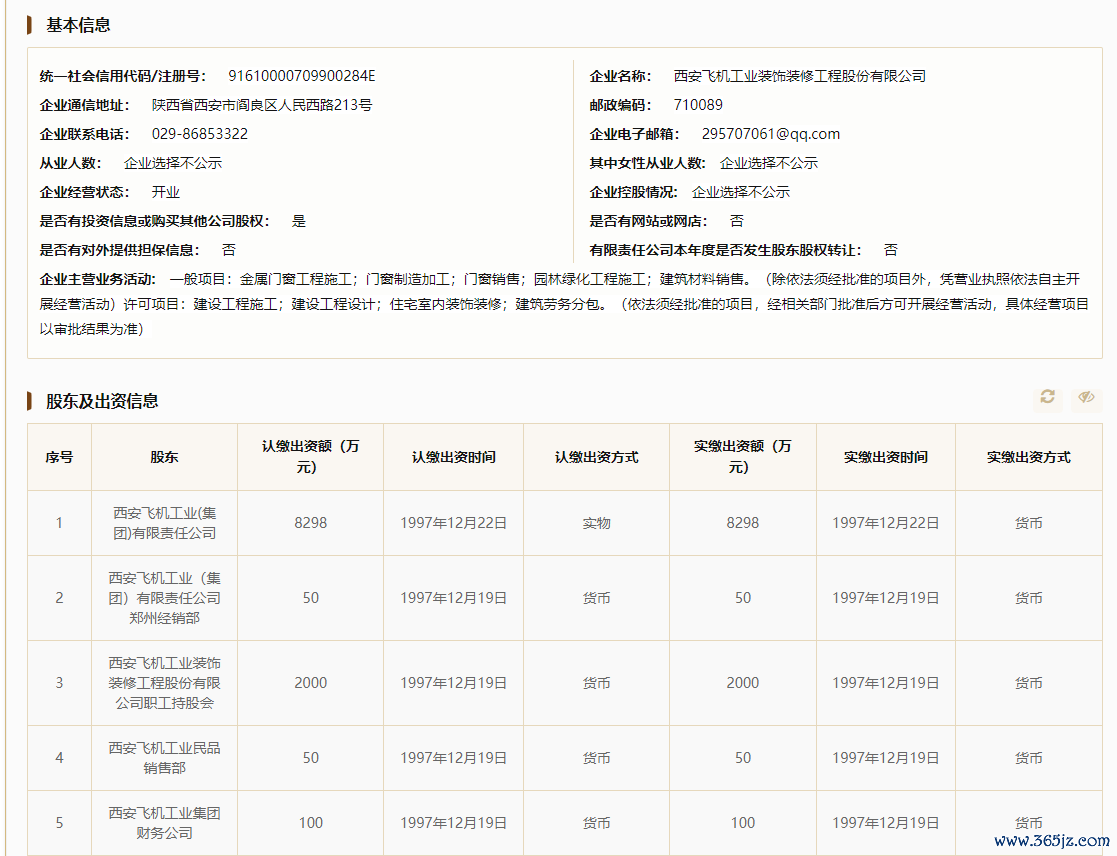Select paid-in amount 100 in row 5
This screenshot has width=1117, height=856.
[742, 823]
